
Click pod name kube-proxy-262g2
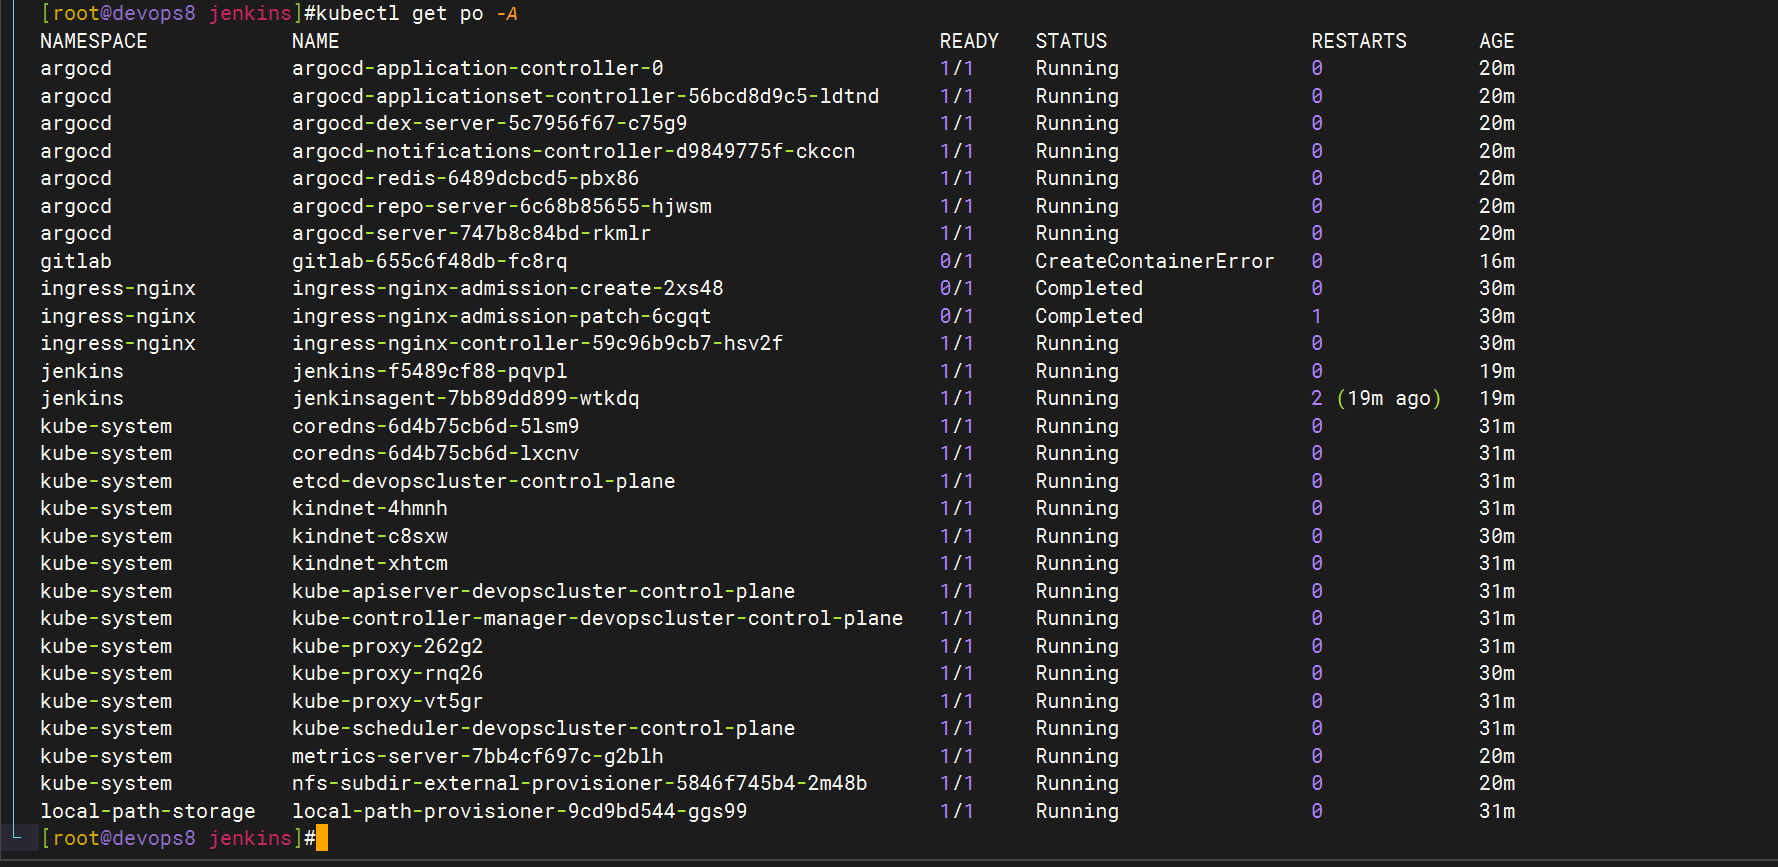point(388,646)
